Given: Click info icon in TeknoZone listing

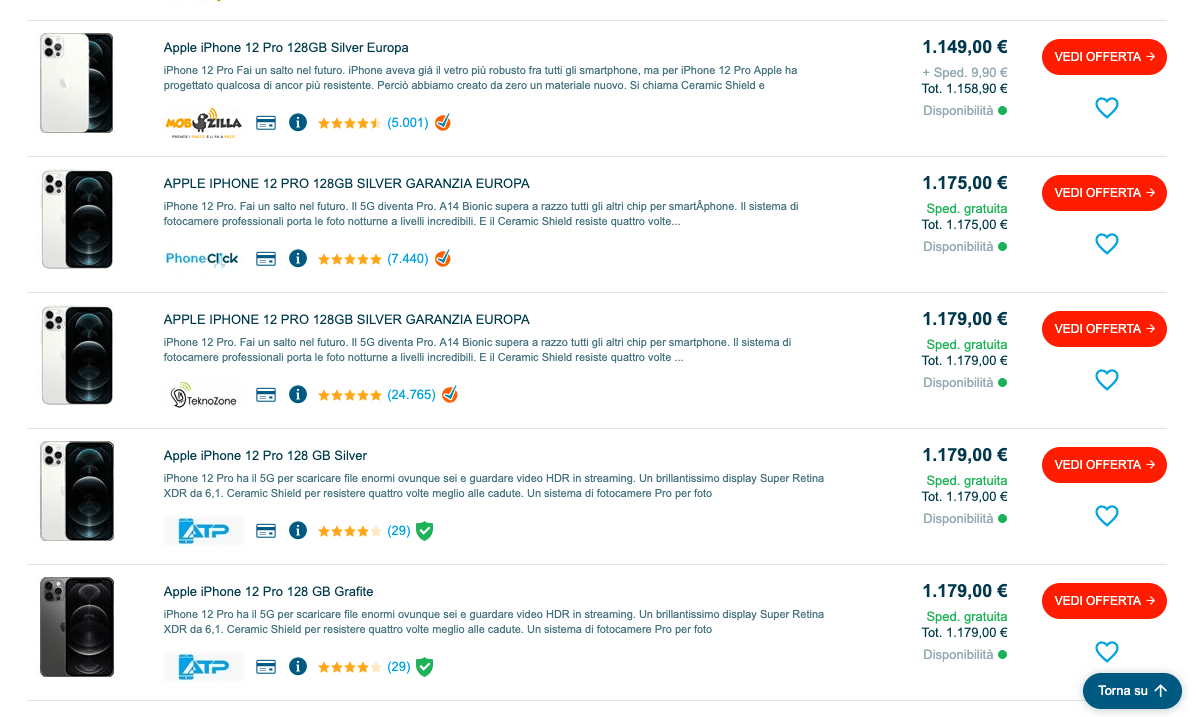Looking at the screenshot, I should pos(297,395).
